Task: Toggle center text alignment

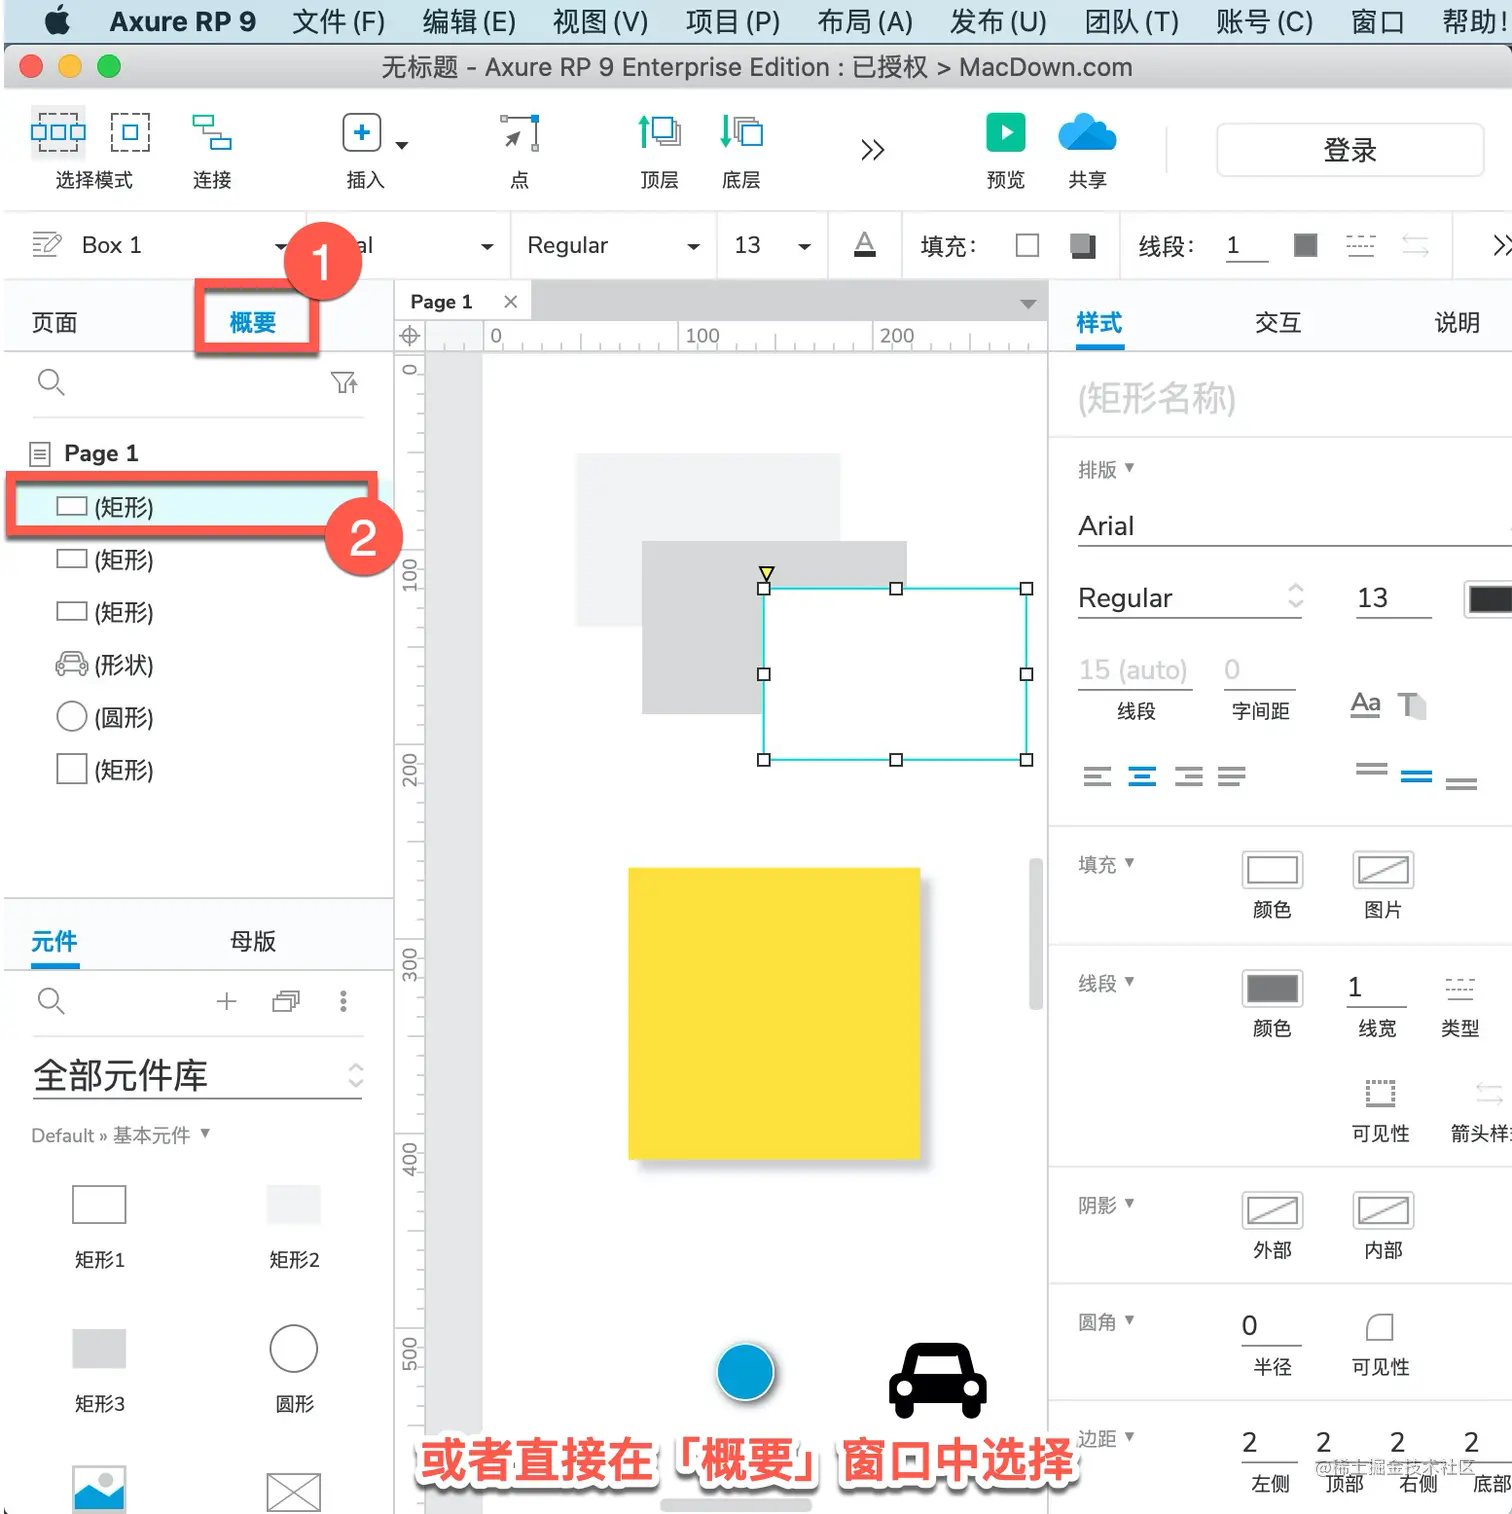Action: point(1142,777)
